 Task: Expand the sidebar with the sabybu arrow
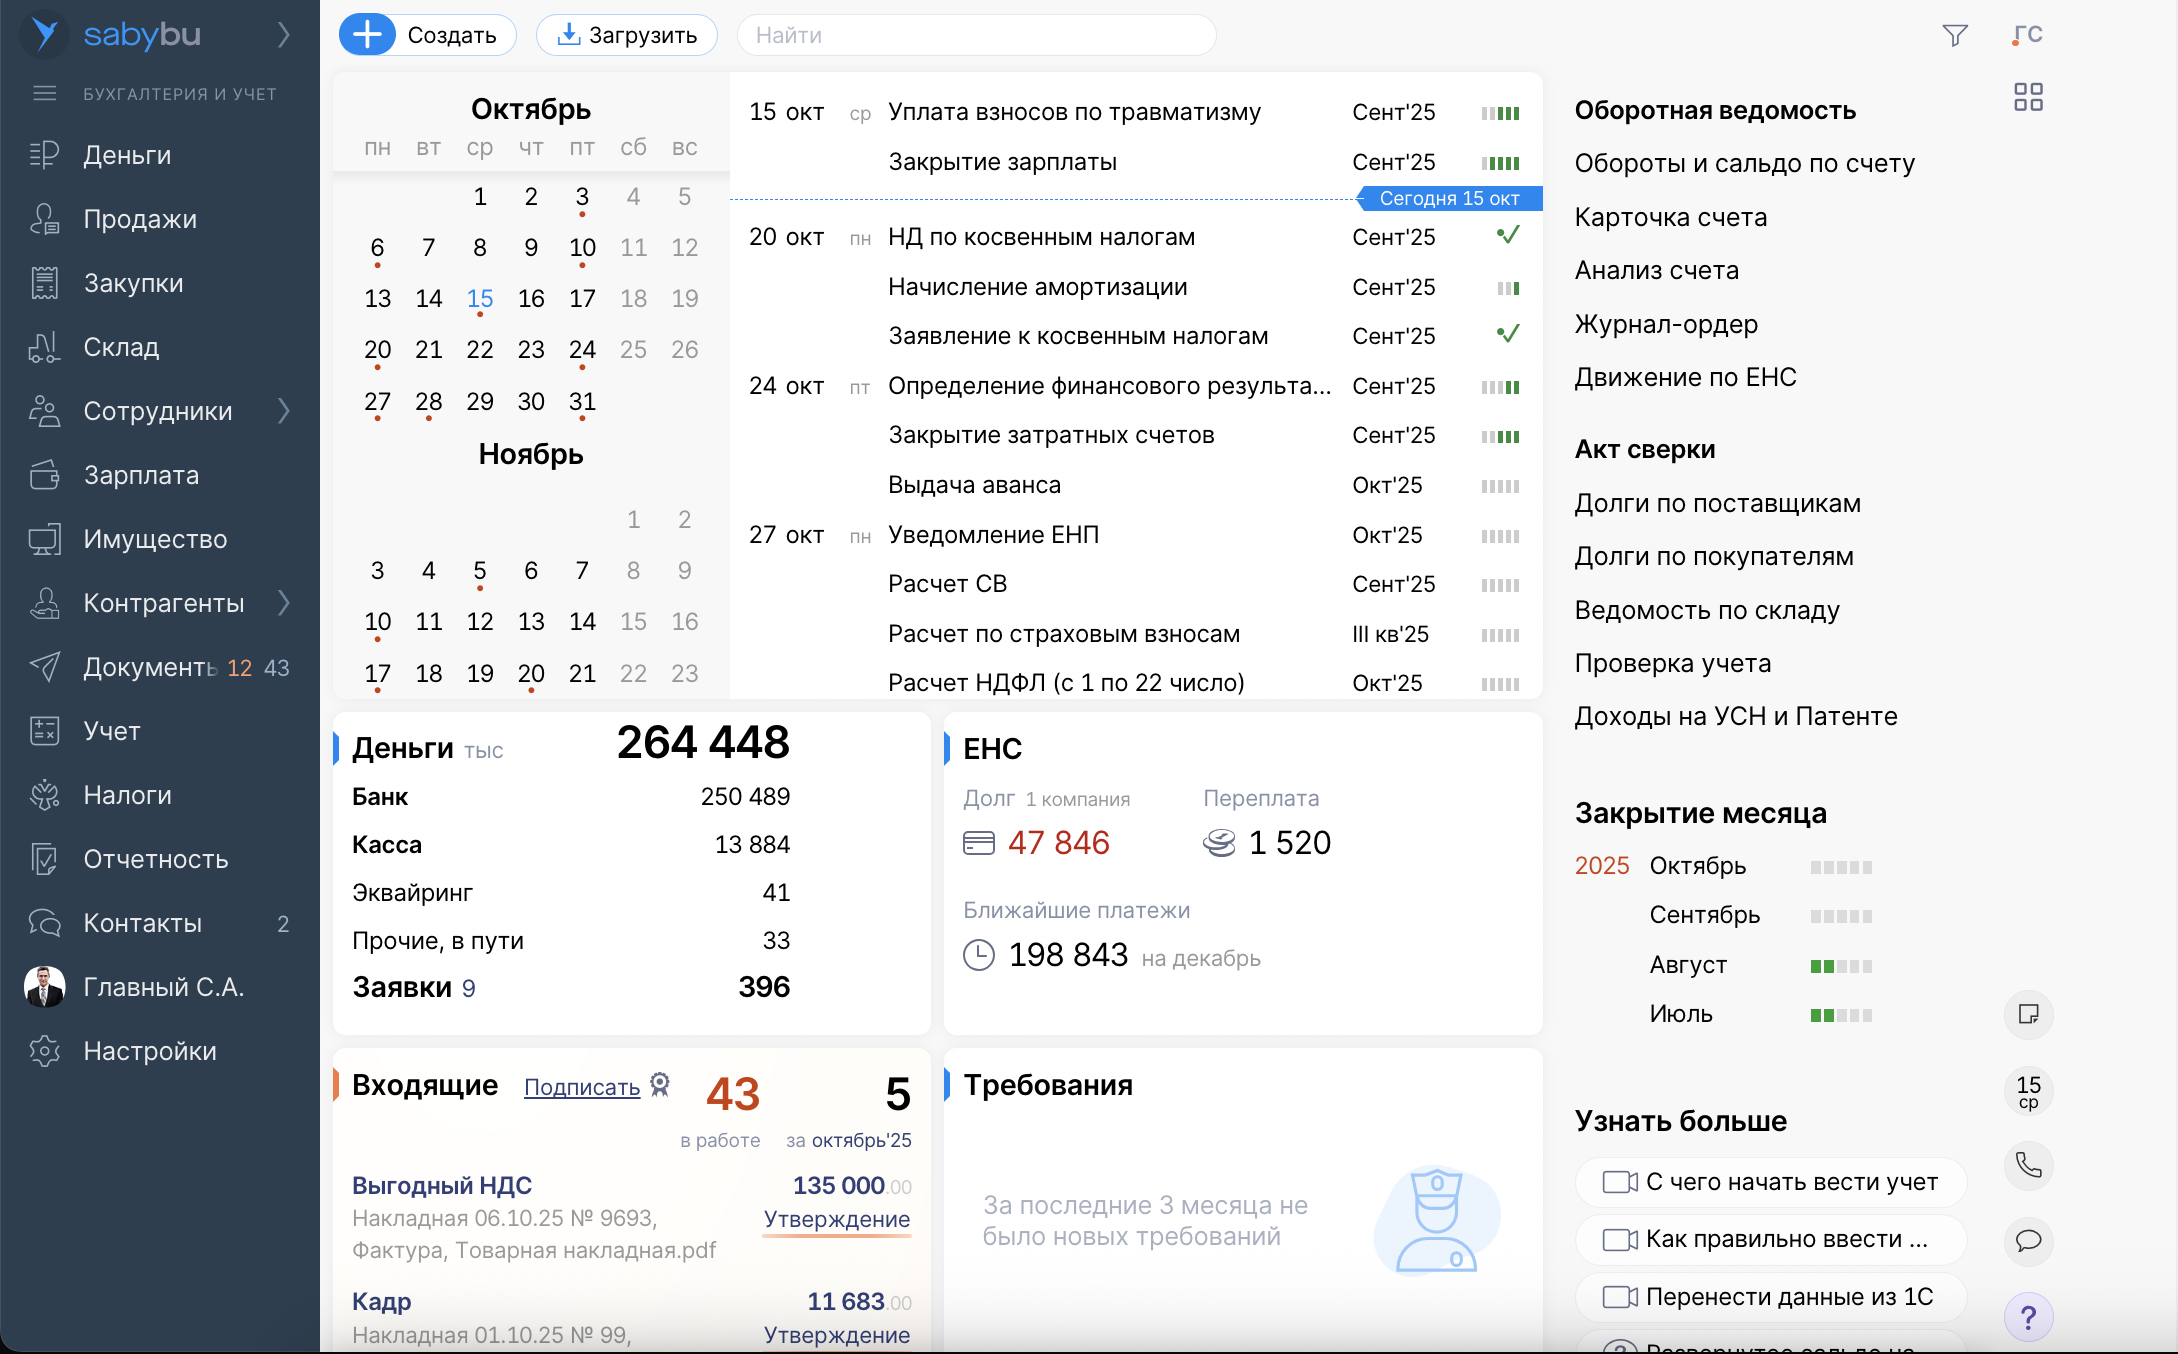283,34
